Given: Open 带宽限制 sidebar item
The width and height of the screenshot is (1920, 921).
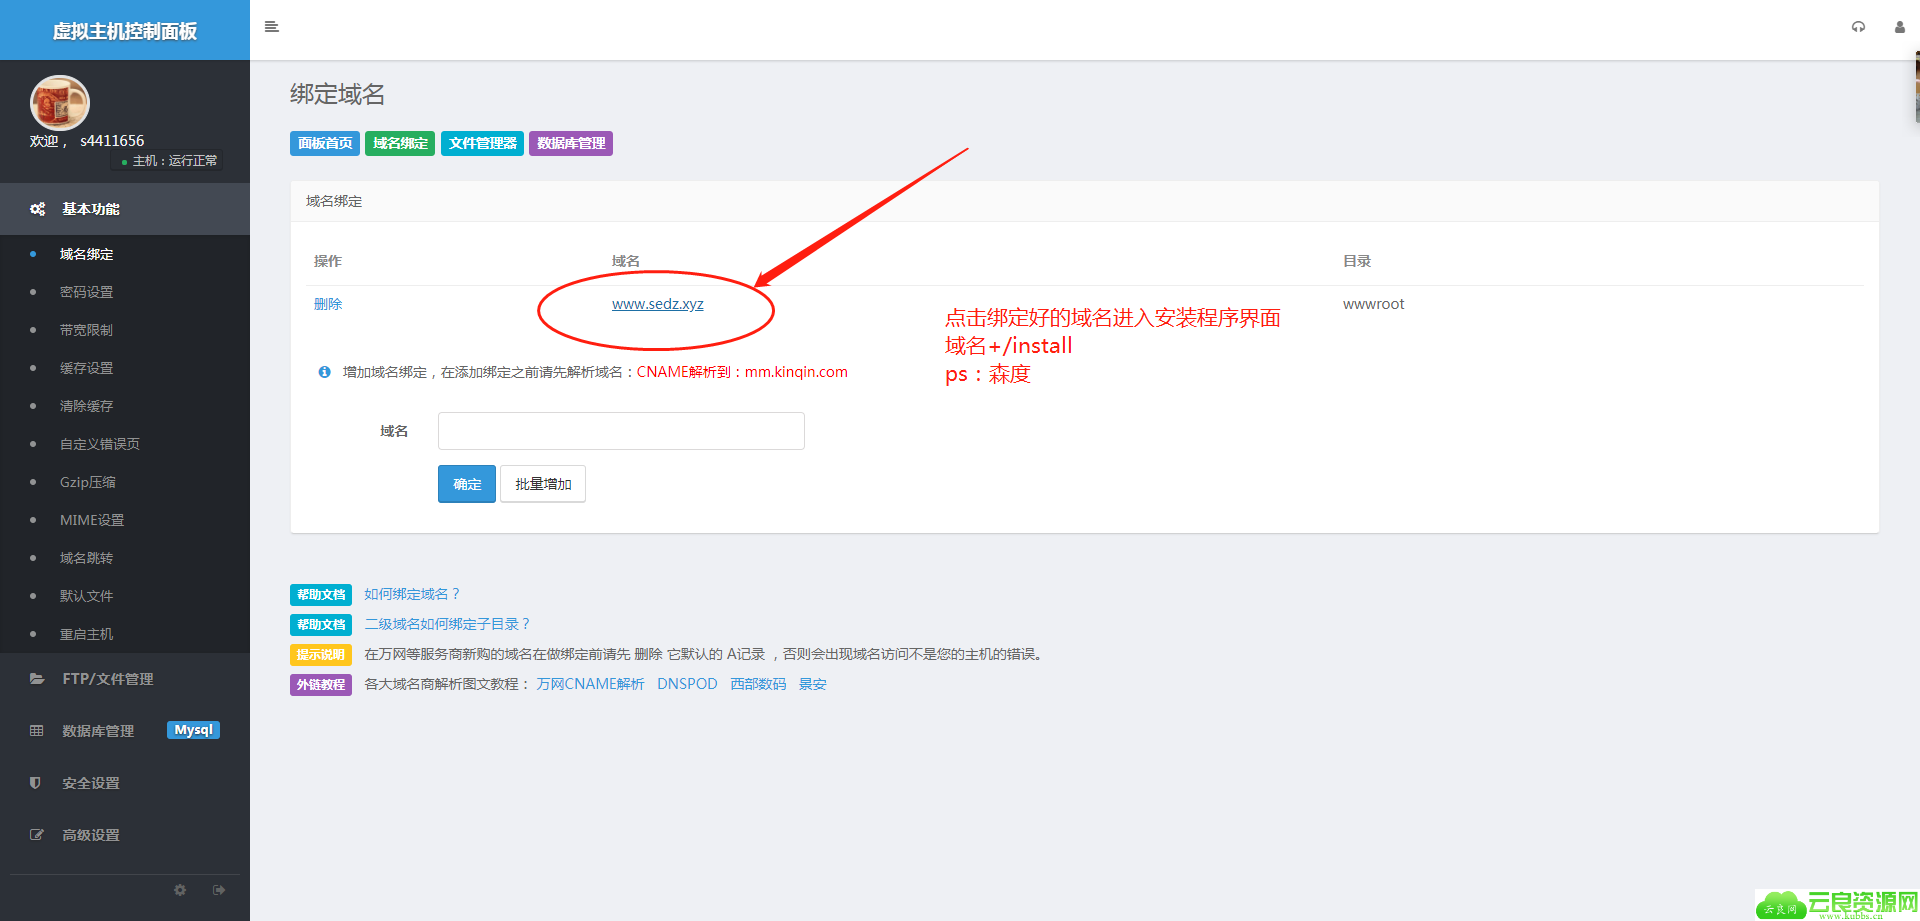Looking at the screenshot, I should [86, 330].
